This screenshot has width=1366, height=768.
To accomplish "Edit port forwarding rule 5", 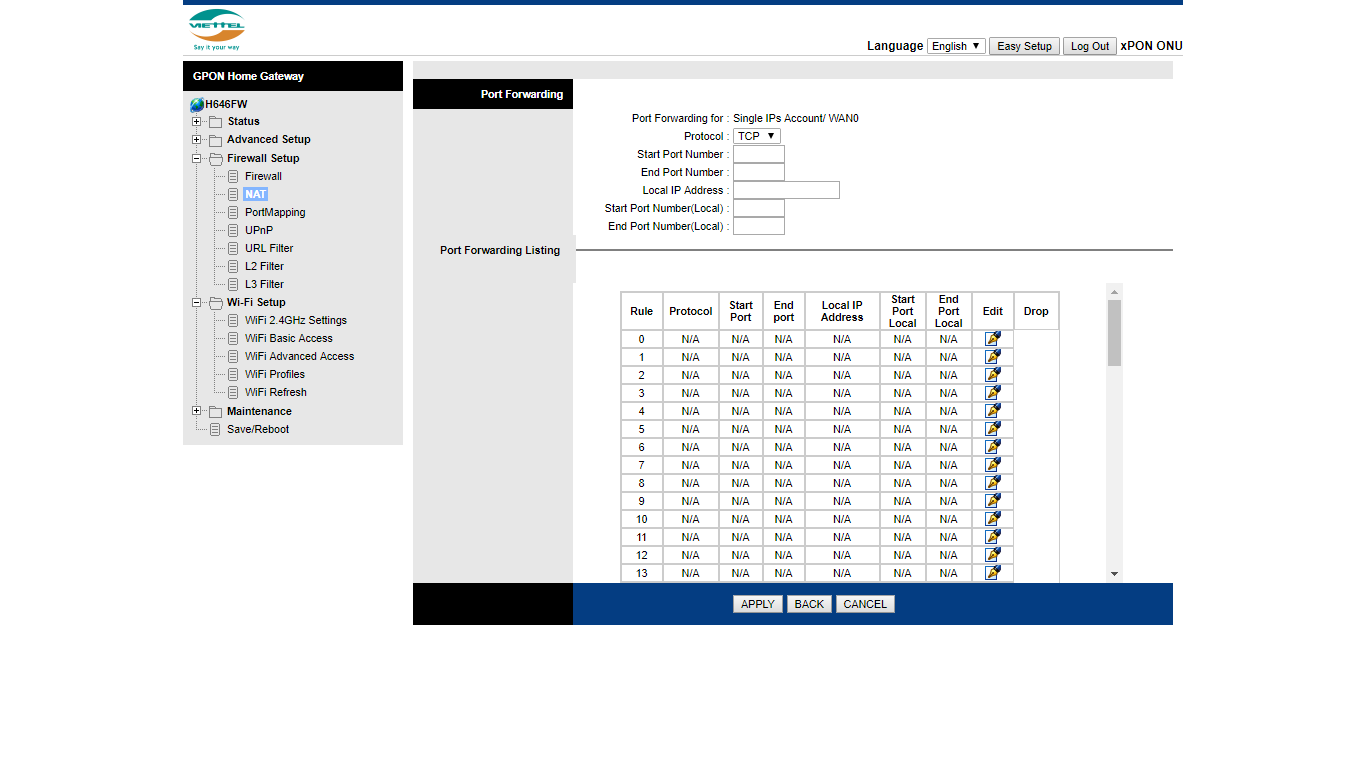I will click(992, 429).
